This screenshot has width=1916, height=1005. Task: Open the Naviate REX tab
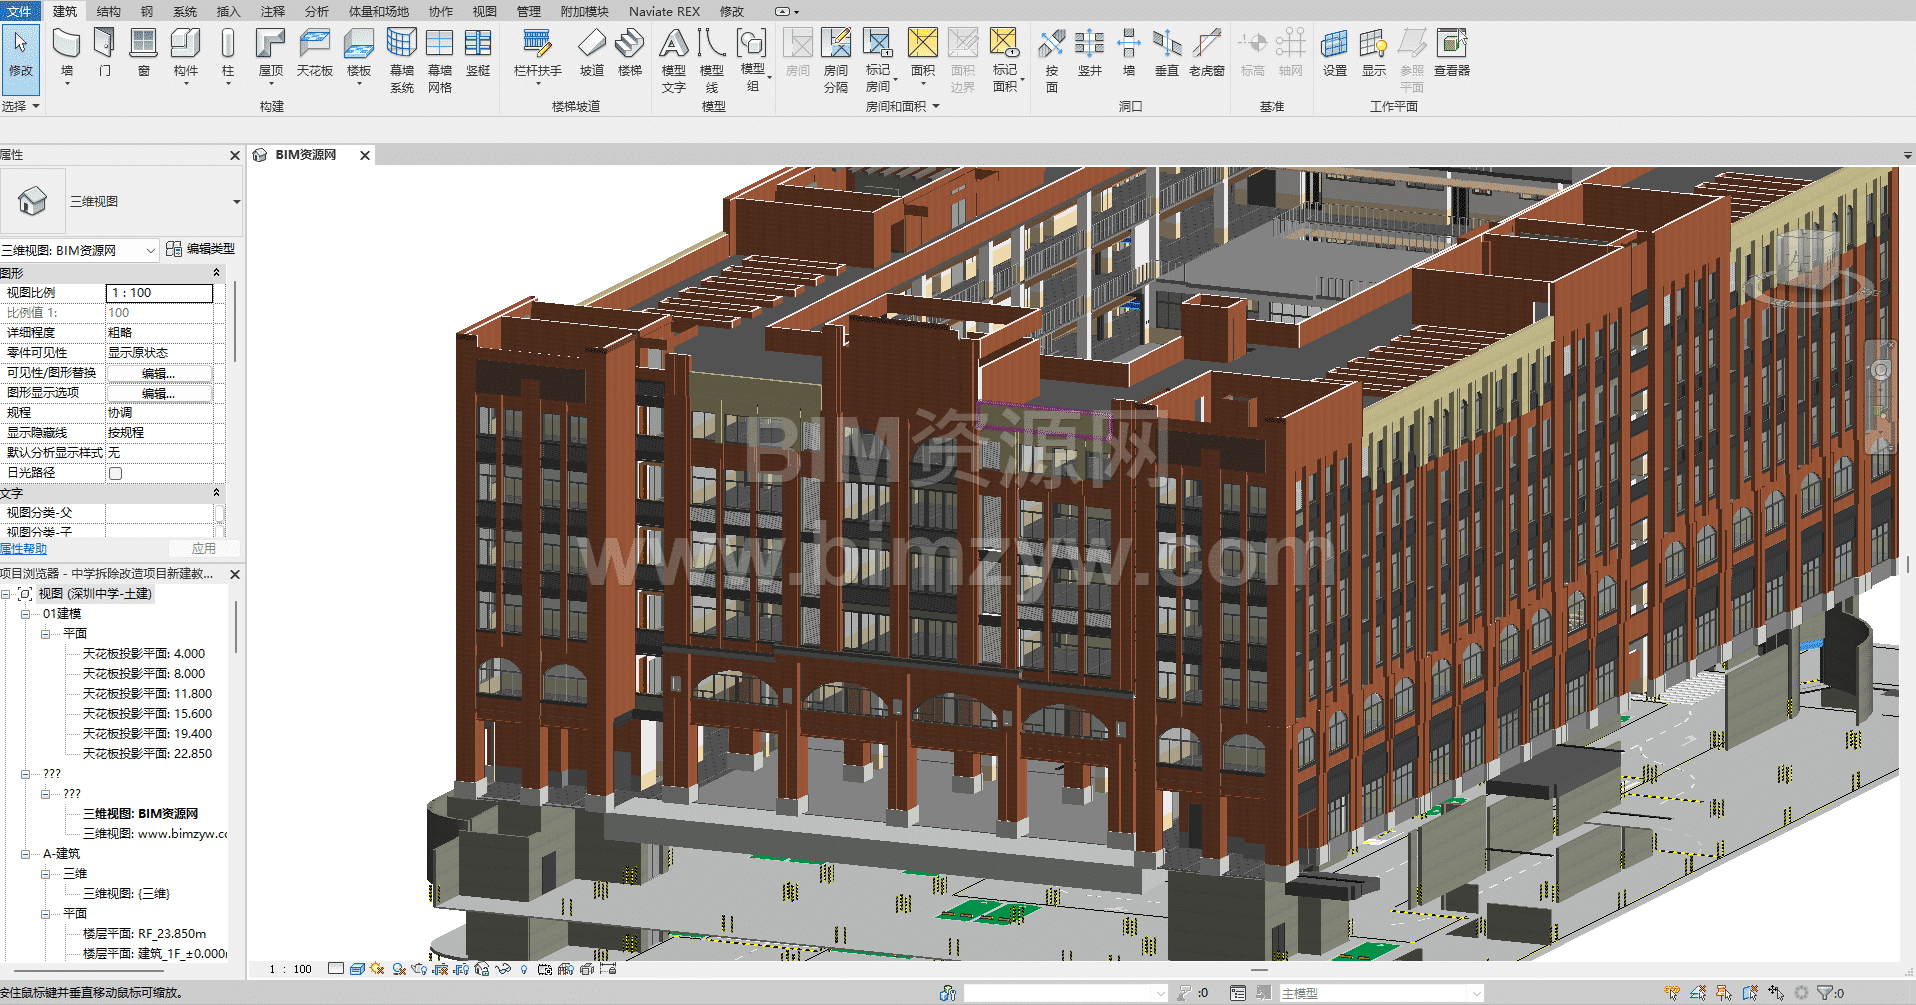pyautogui.click(x=664, y=11)
